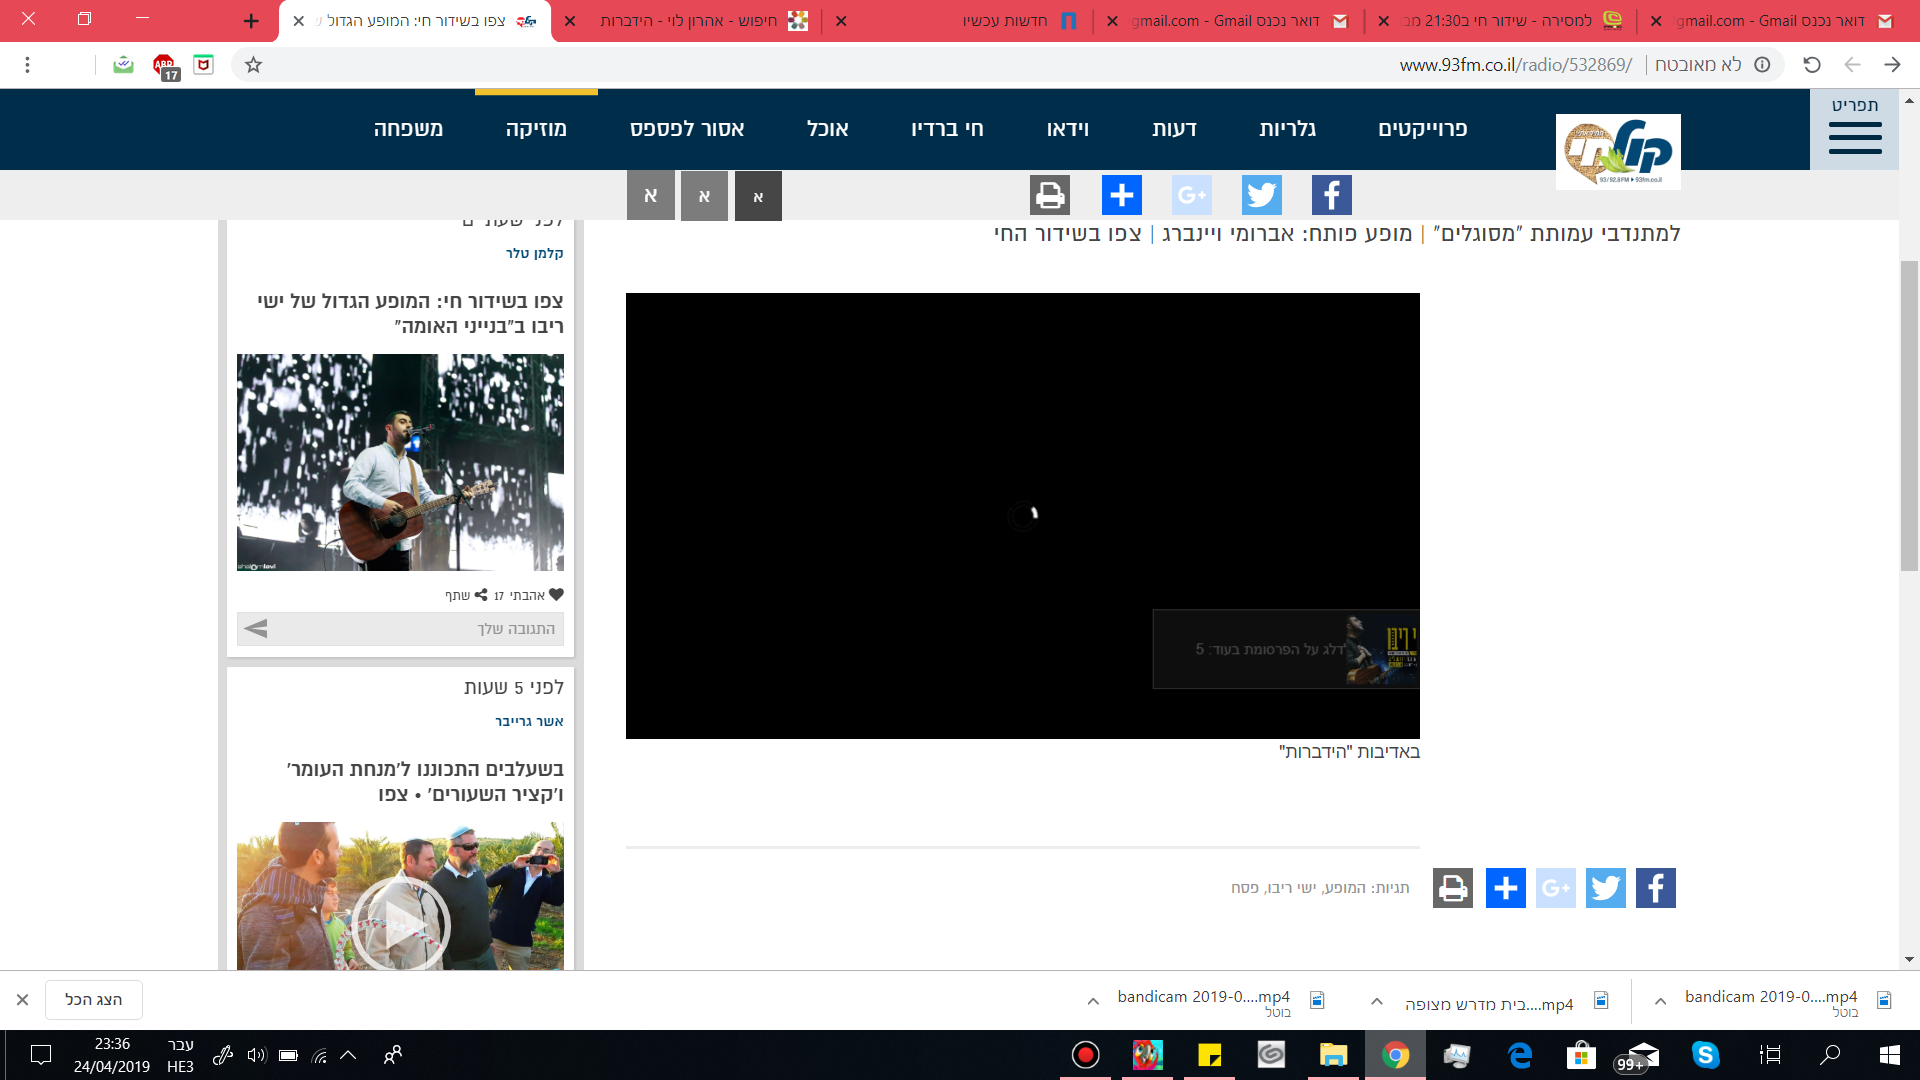This screenshot has width=1920, height=1080.
Task: Click the page vertical scrollbar thumb
Action: [x=1909, y=415]
